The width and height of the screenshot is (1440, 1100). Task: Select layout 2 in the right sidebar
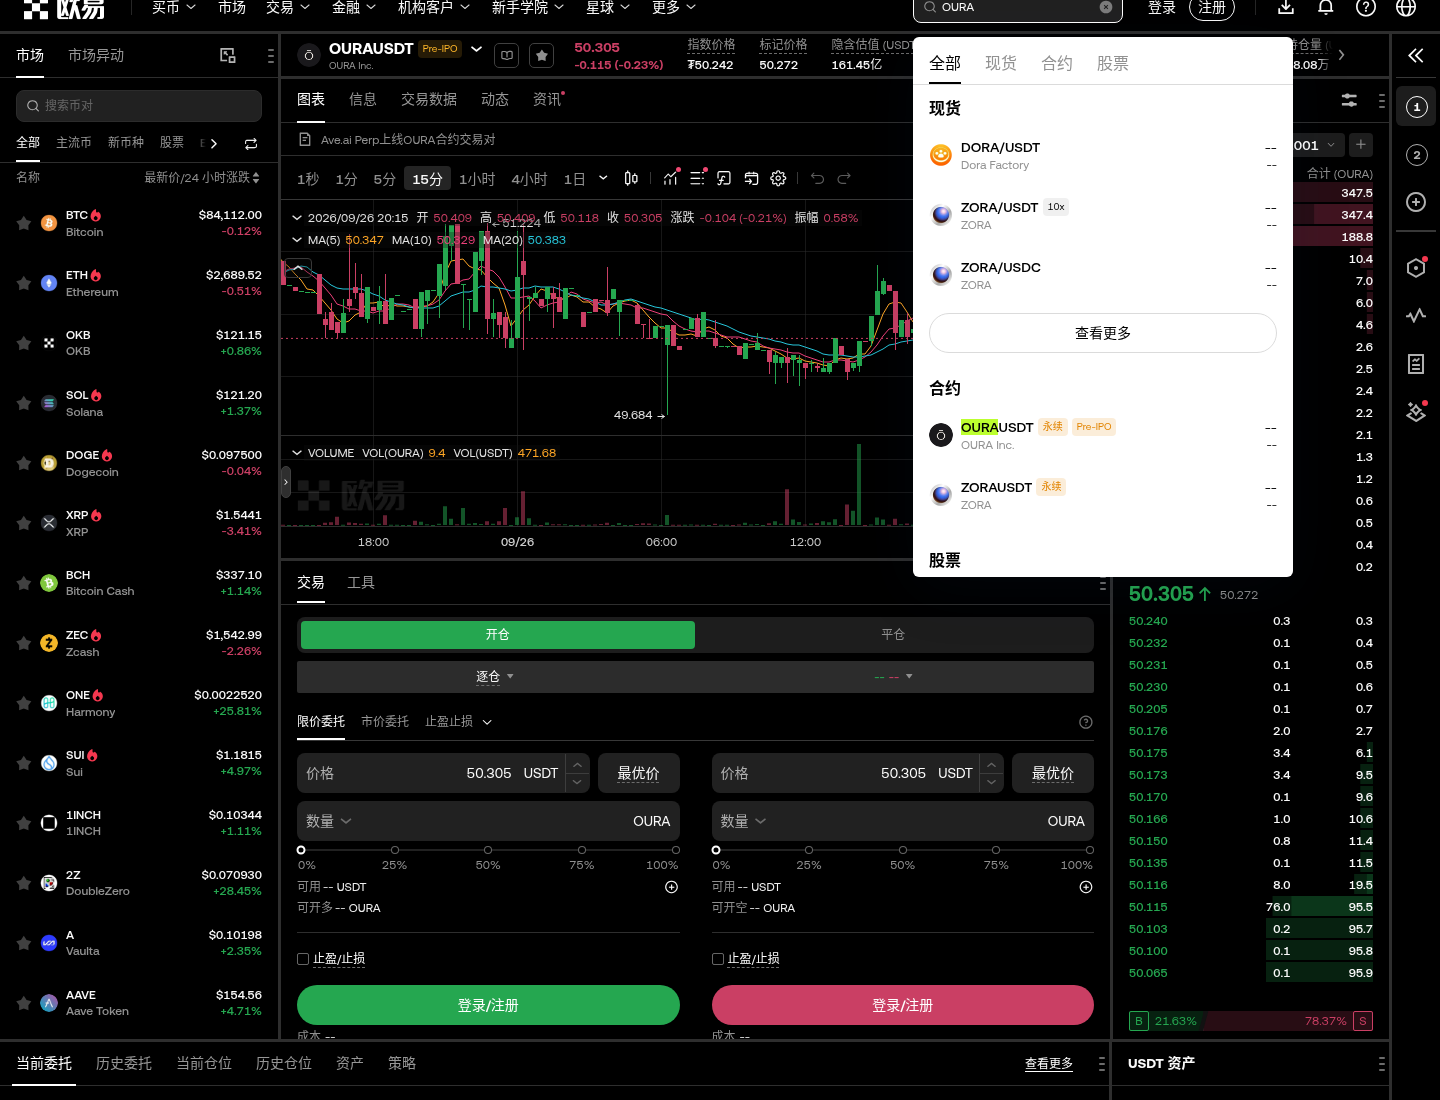coord(1416,155)
